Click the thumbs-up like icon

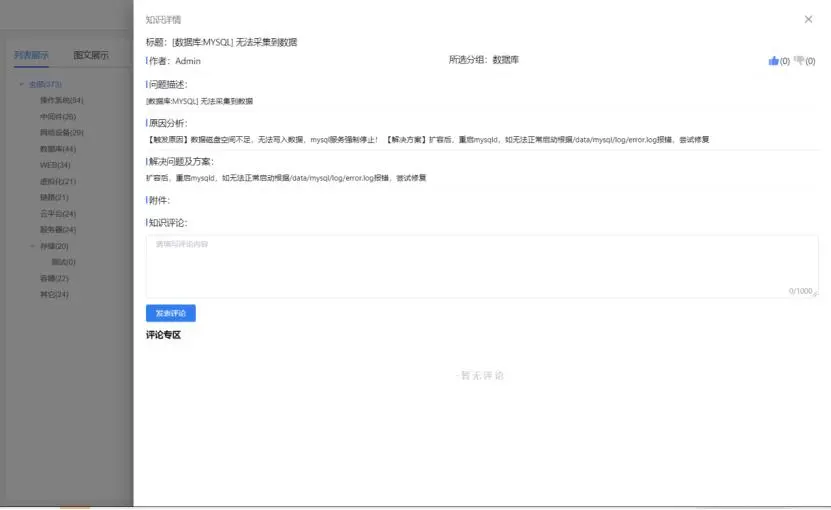click(773, 61)
